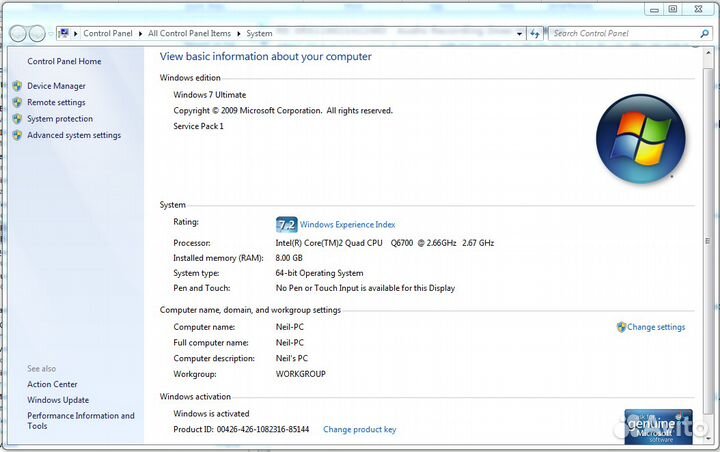Click the genuine Microsoft software badge
The image size is (720, 452).
point(658,427)
